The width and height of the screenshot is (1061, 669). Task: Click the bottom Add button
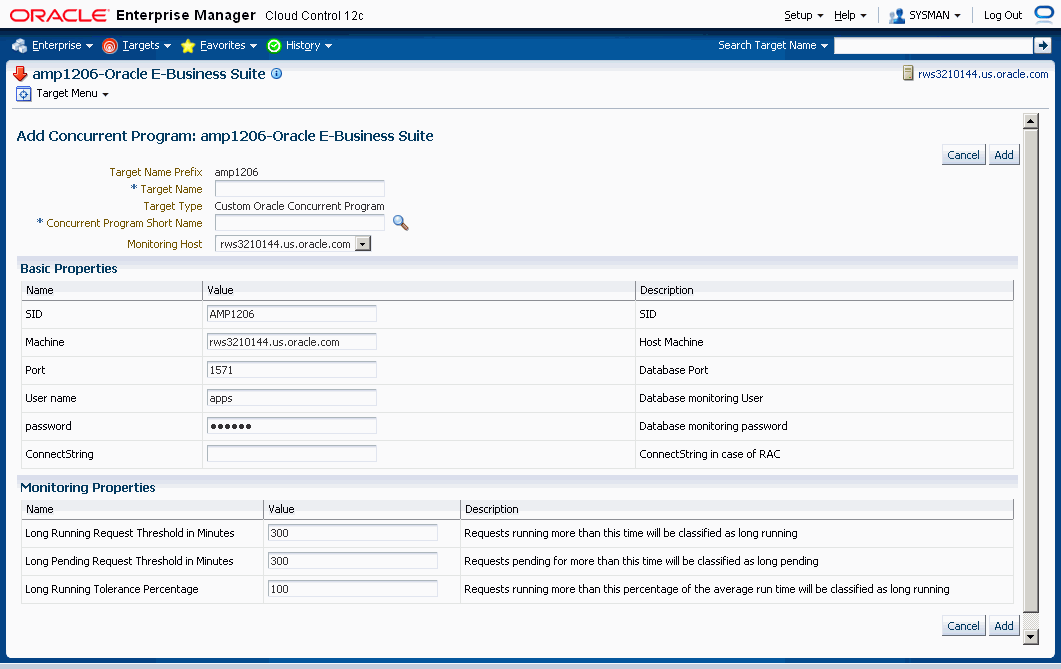pos(1003,626)
